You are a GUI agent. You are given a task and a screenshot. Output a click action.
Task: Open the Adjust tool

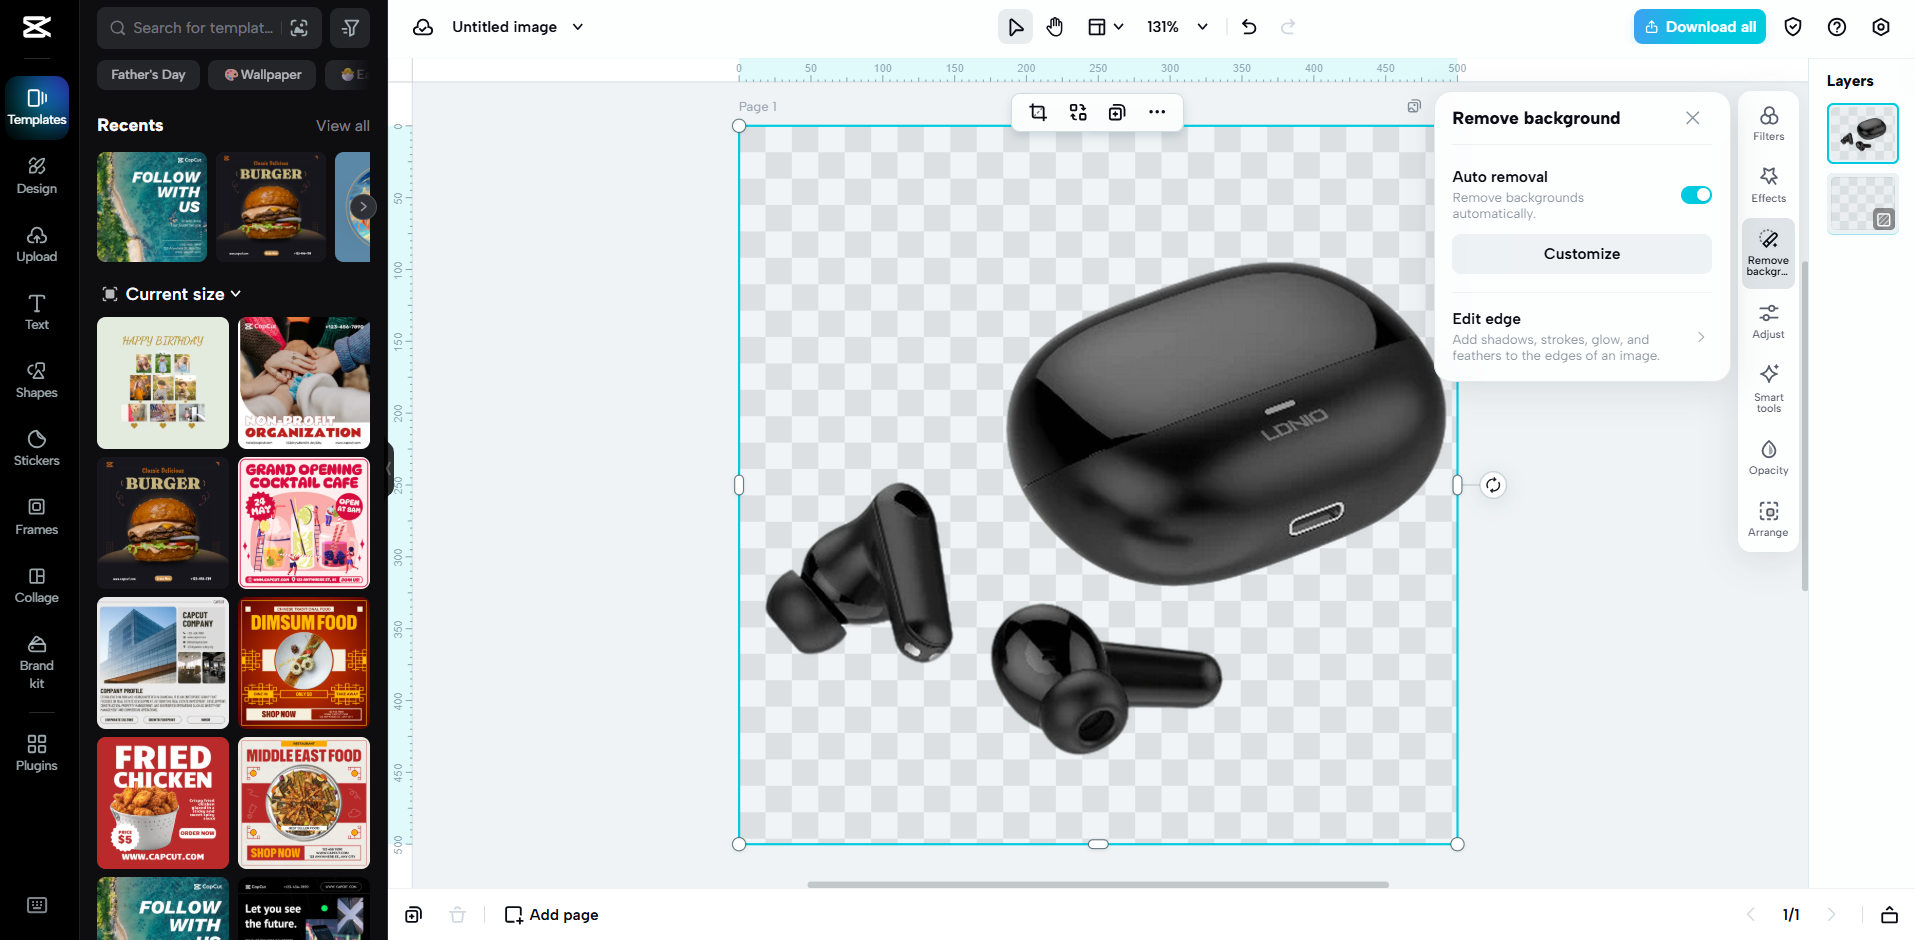pos(1768,321)
